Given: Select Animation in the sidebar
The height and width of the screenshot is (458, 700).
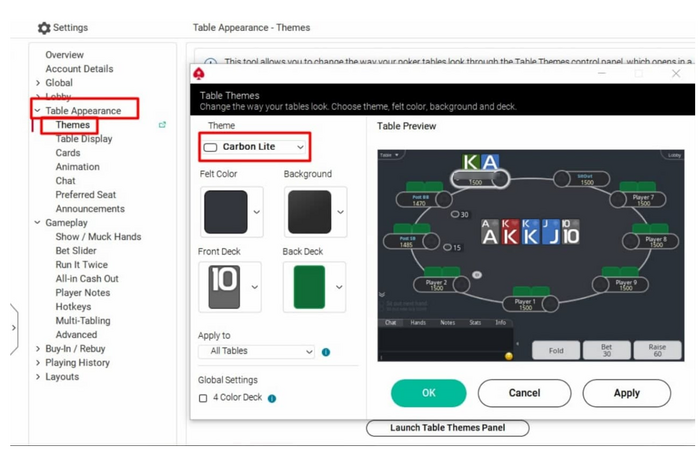Looking at the screenshot, I should (78, 167).
